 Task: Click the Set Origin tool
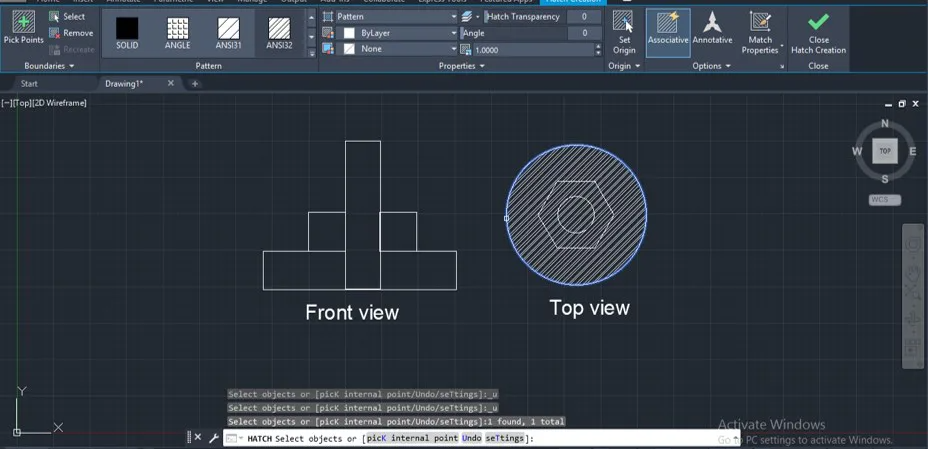click(624, 33)
